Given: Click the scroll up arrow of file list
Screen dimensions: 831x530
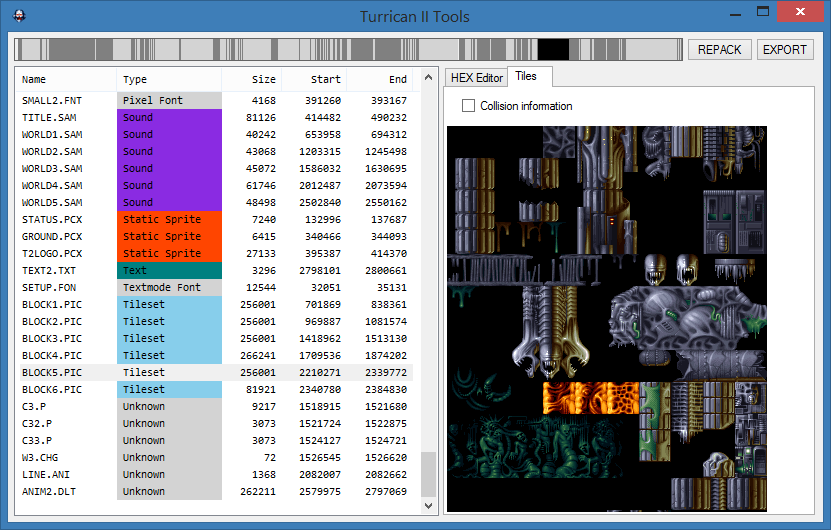Looking at the screenshot, I should [x=429, y=77].
